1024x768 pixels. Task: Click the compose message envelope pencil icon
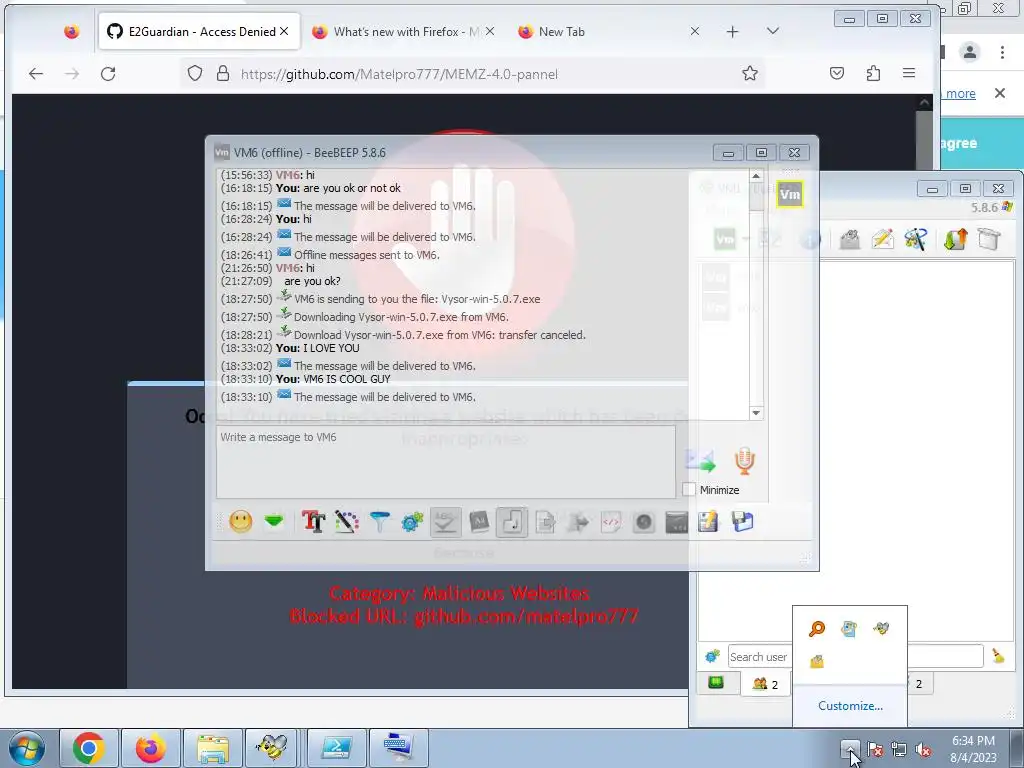[x=882, y=239]
